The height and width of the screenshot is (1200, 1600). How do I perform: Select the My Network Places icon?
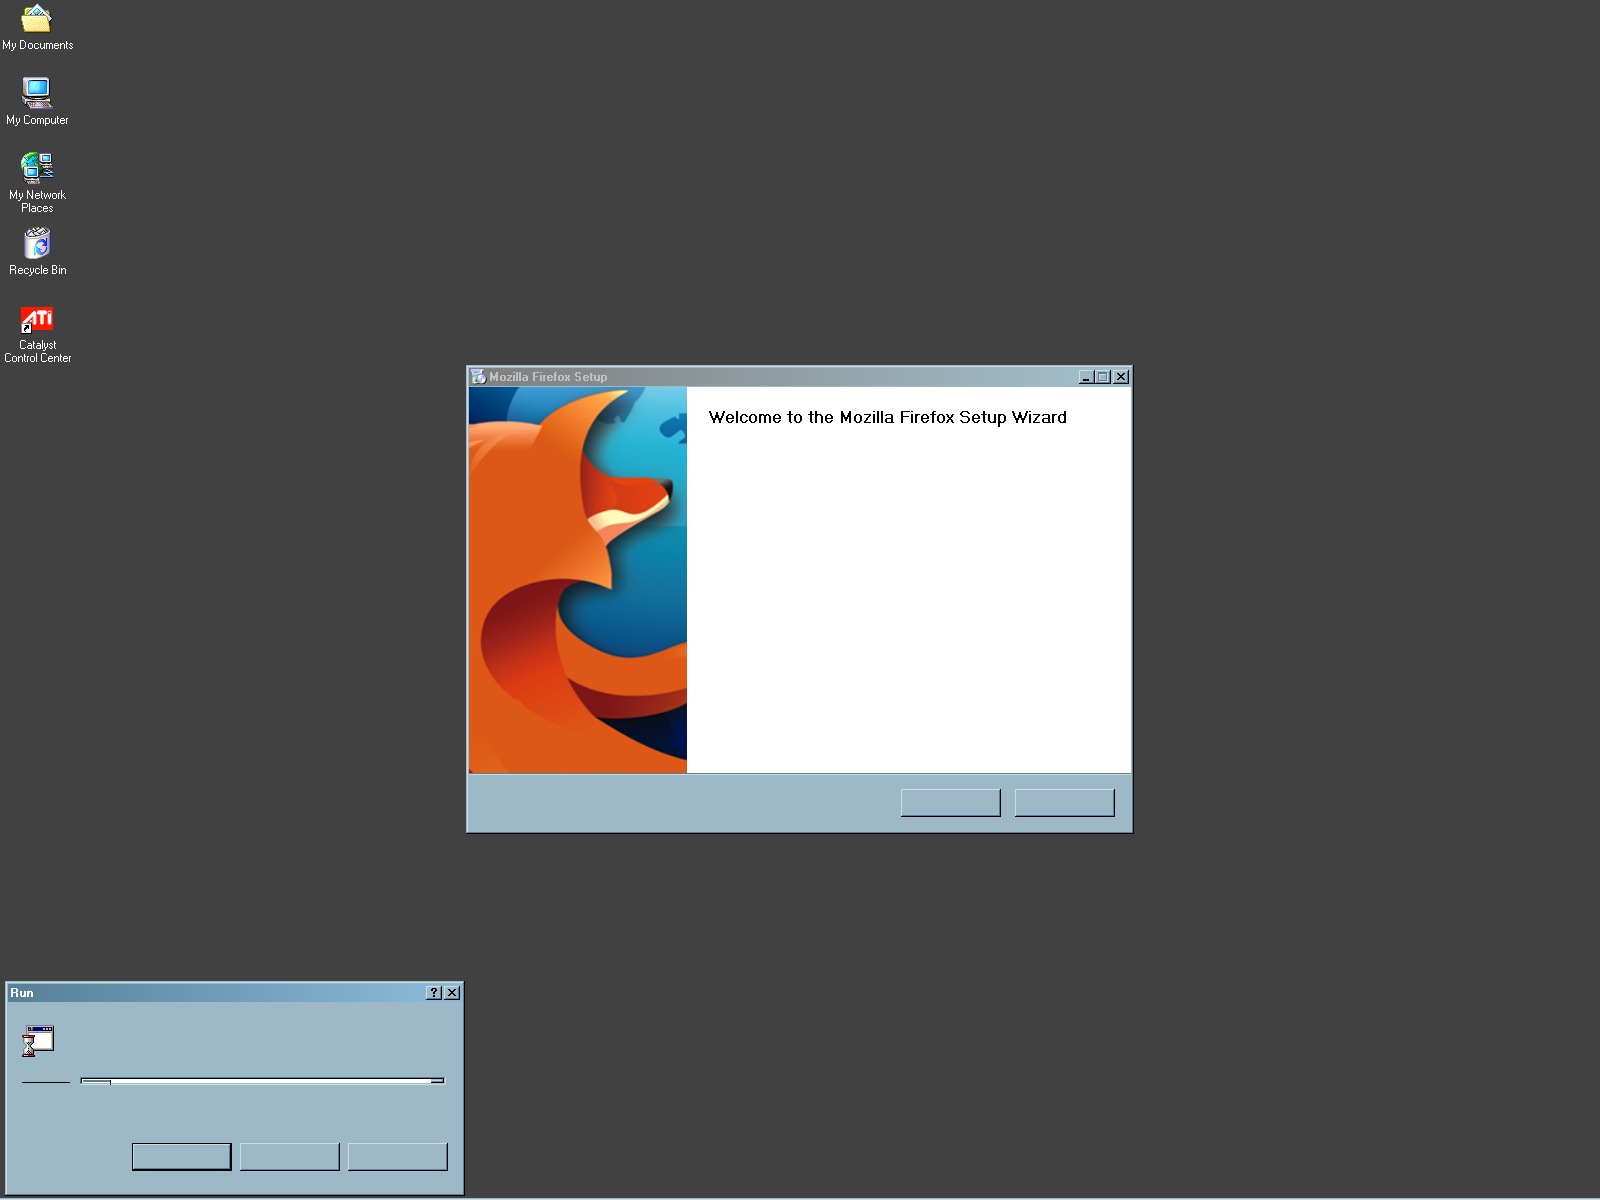[x=37, y=182]
